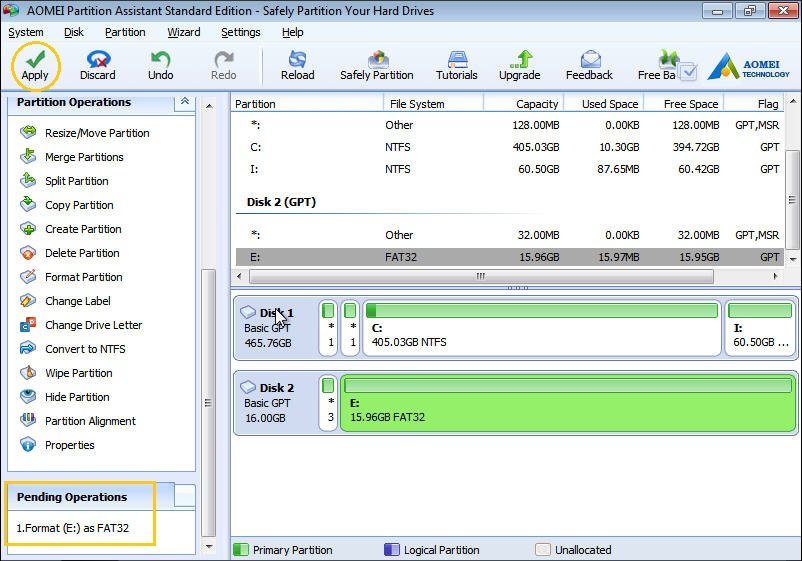This screenshot has width=802, height=561.
Task: Select the 32.00MB Other MSR row
Action: pyautogui.click(x=509, y=235)
